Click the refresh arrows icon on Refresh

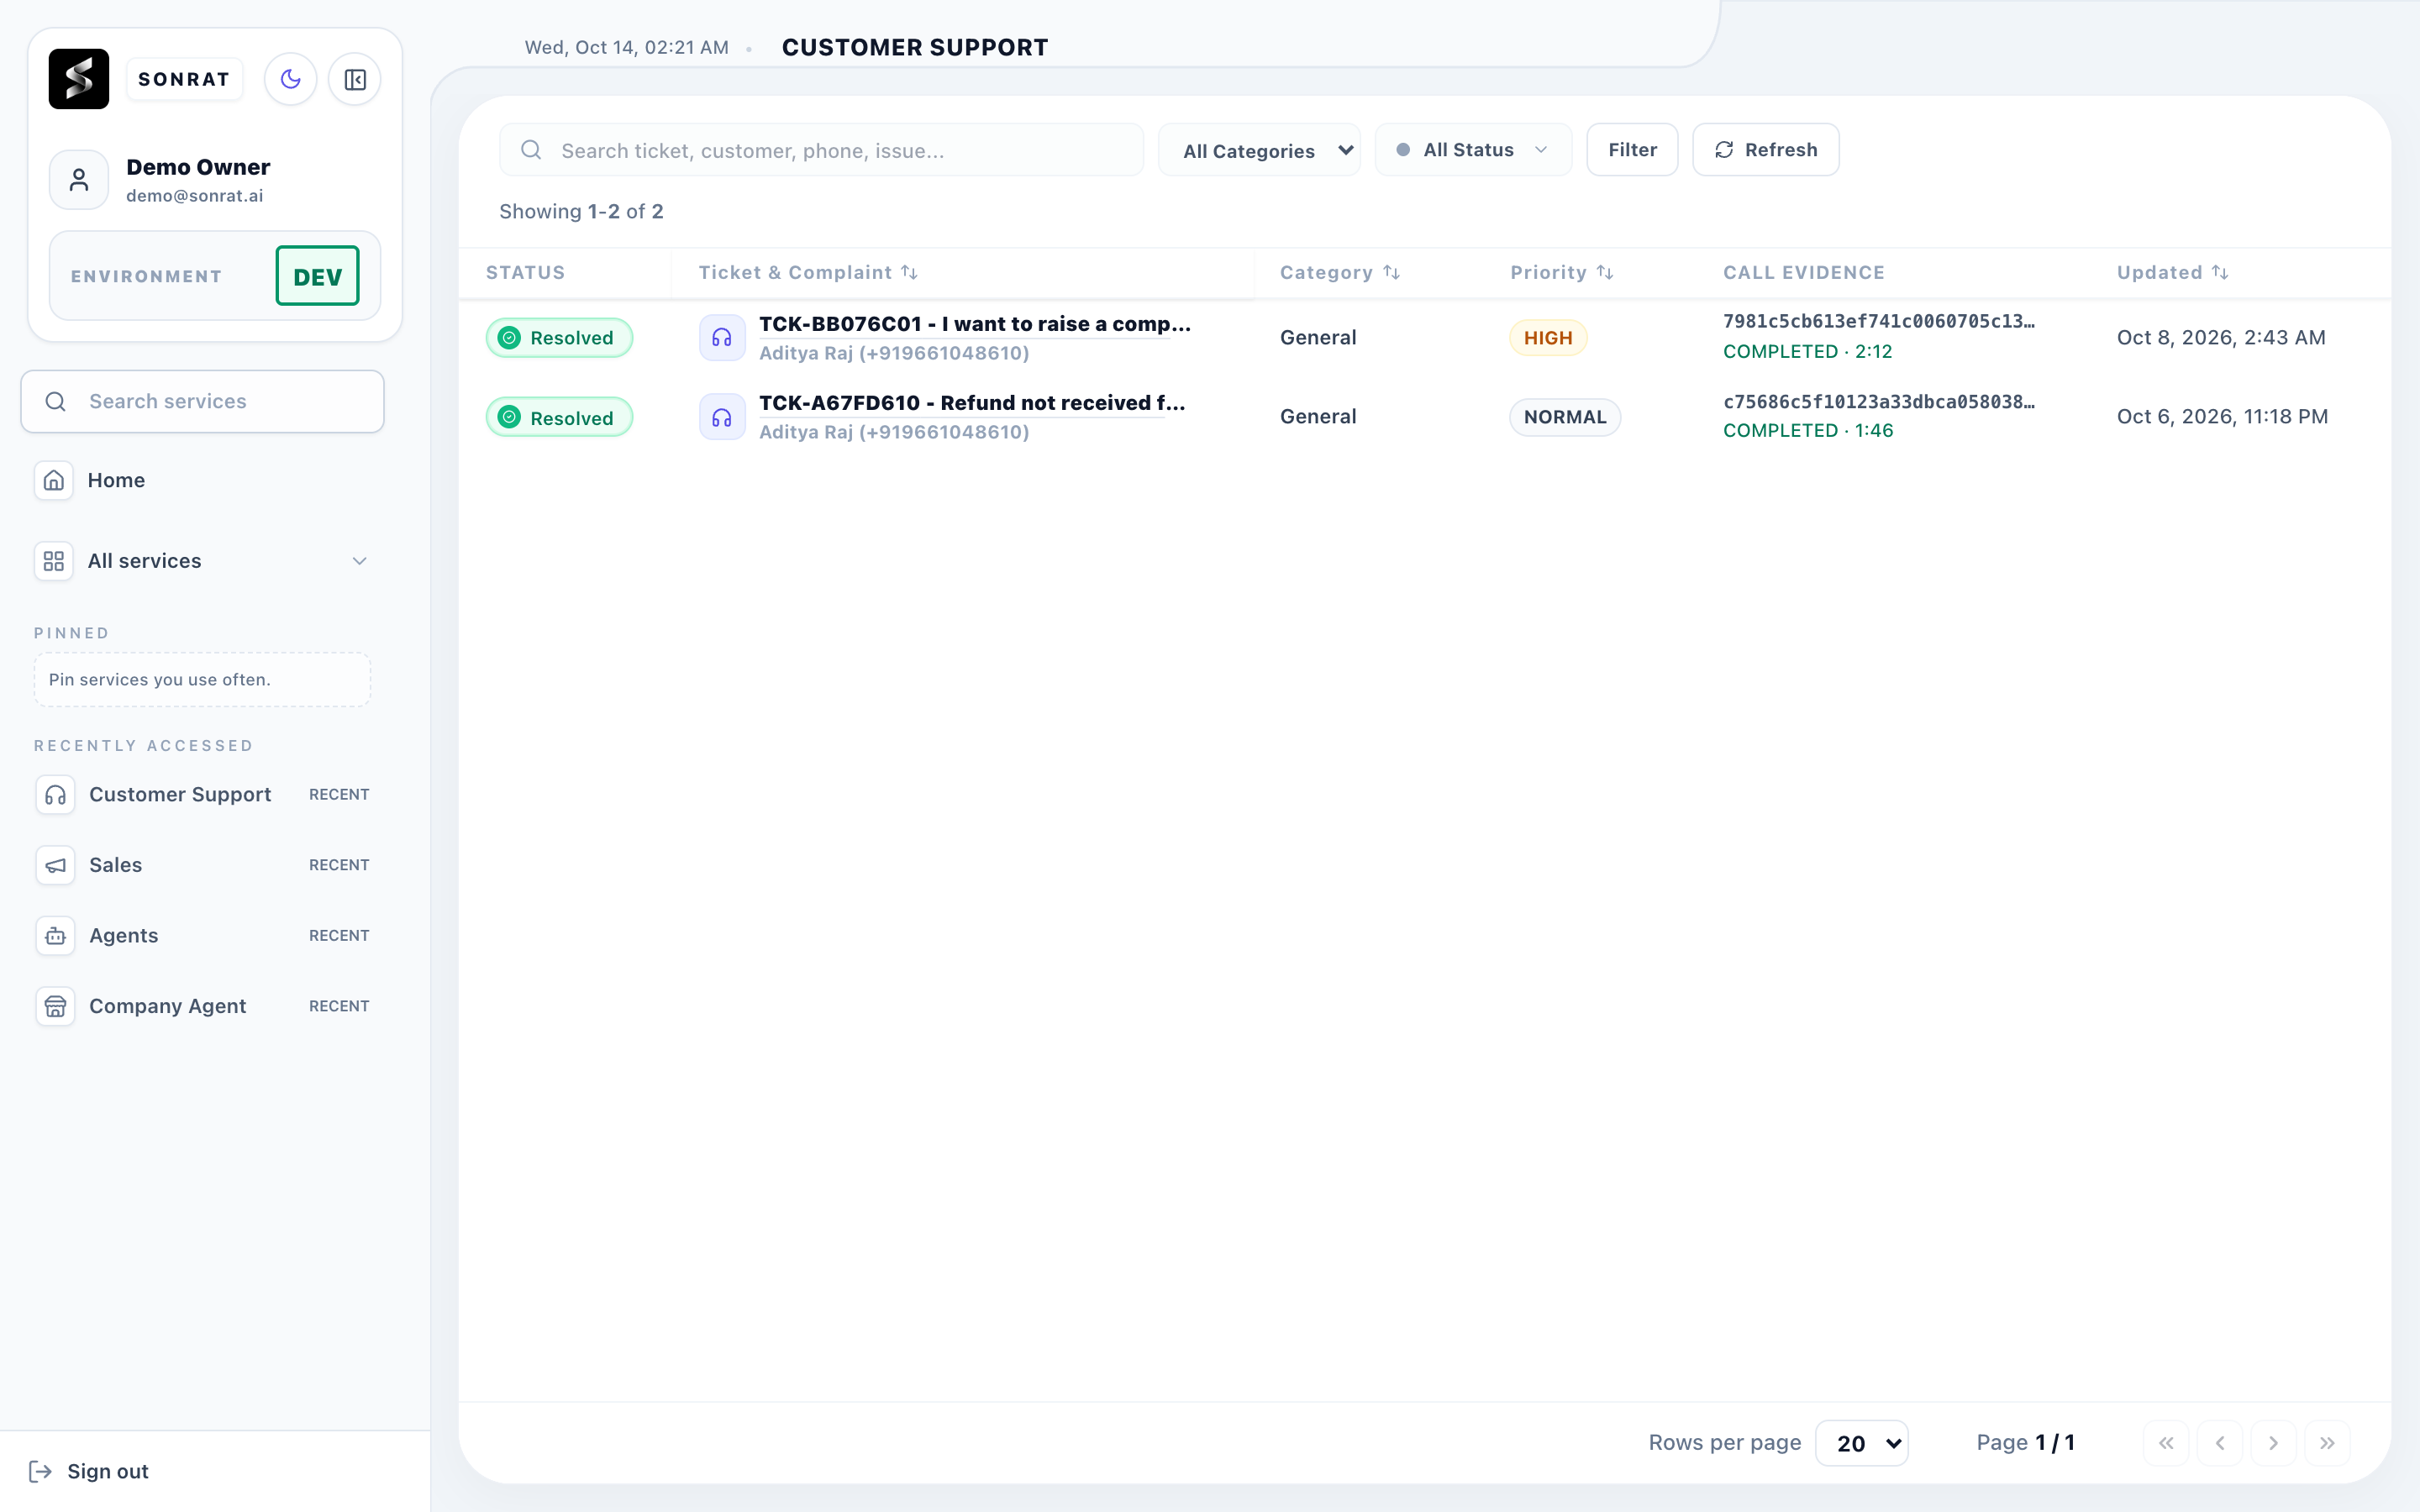[x=1724, y=150]
